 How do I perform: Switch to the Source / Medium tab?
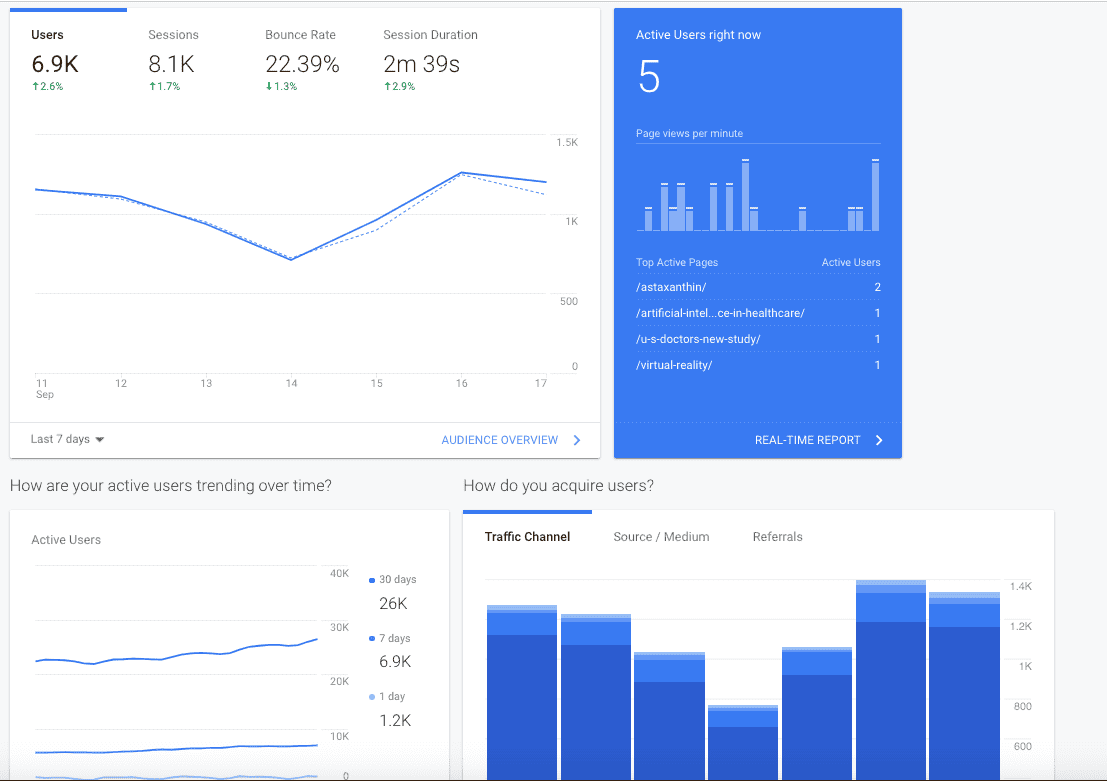(x=661, y=537)
